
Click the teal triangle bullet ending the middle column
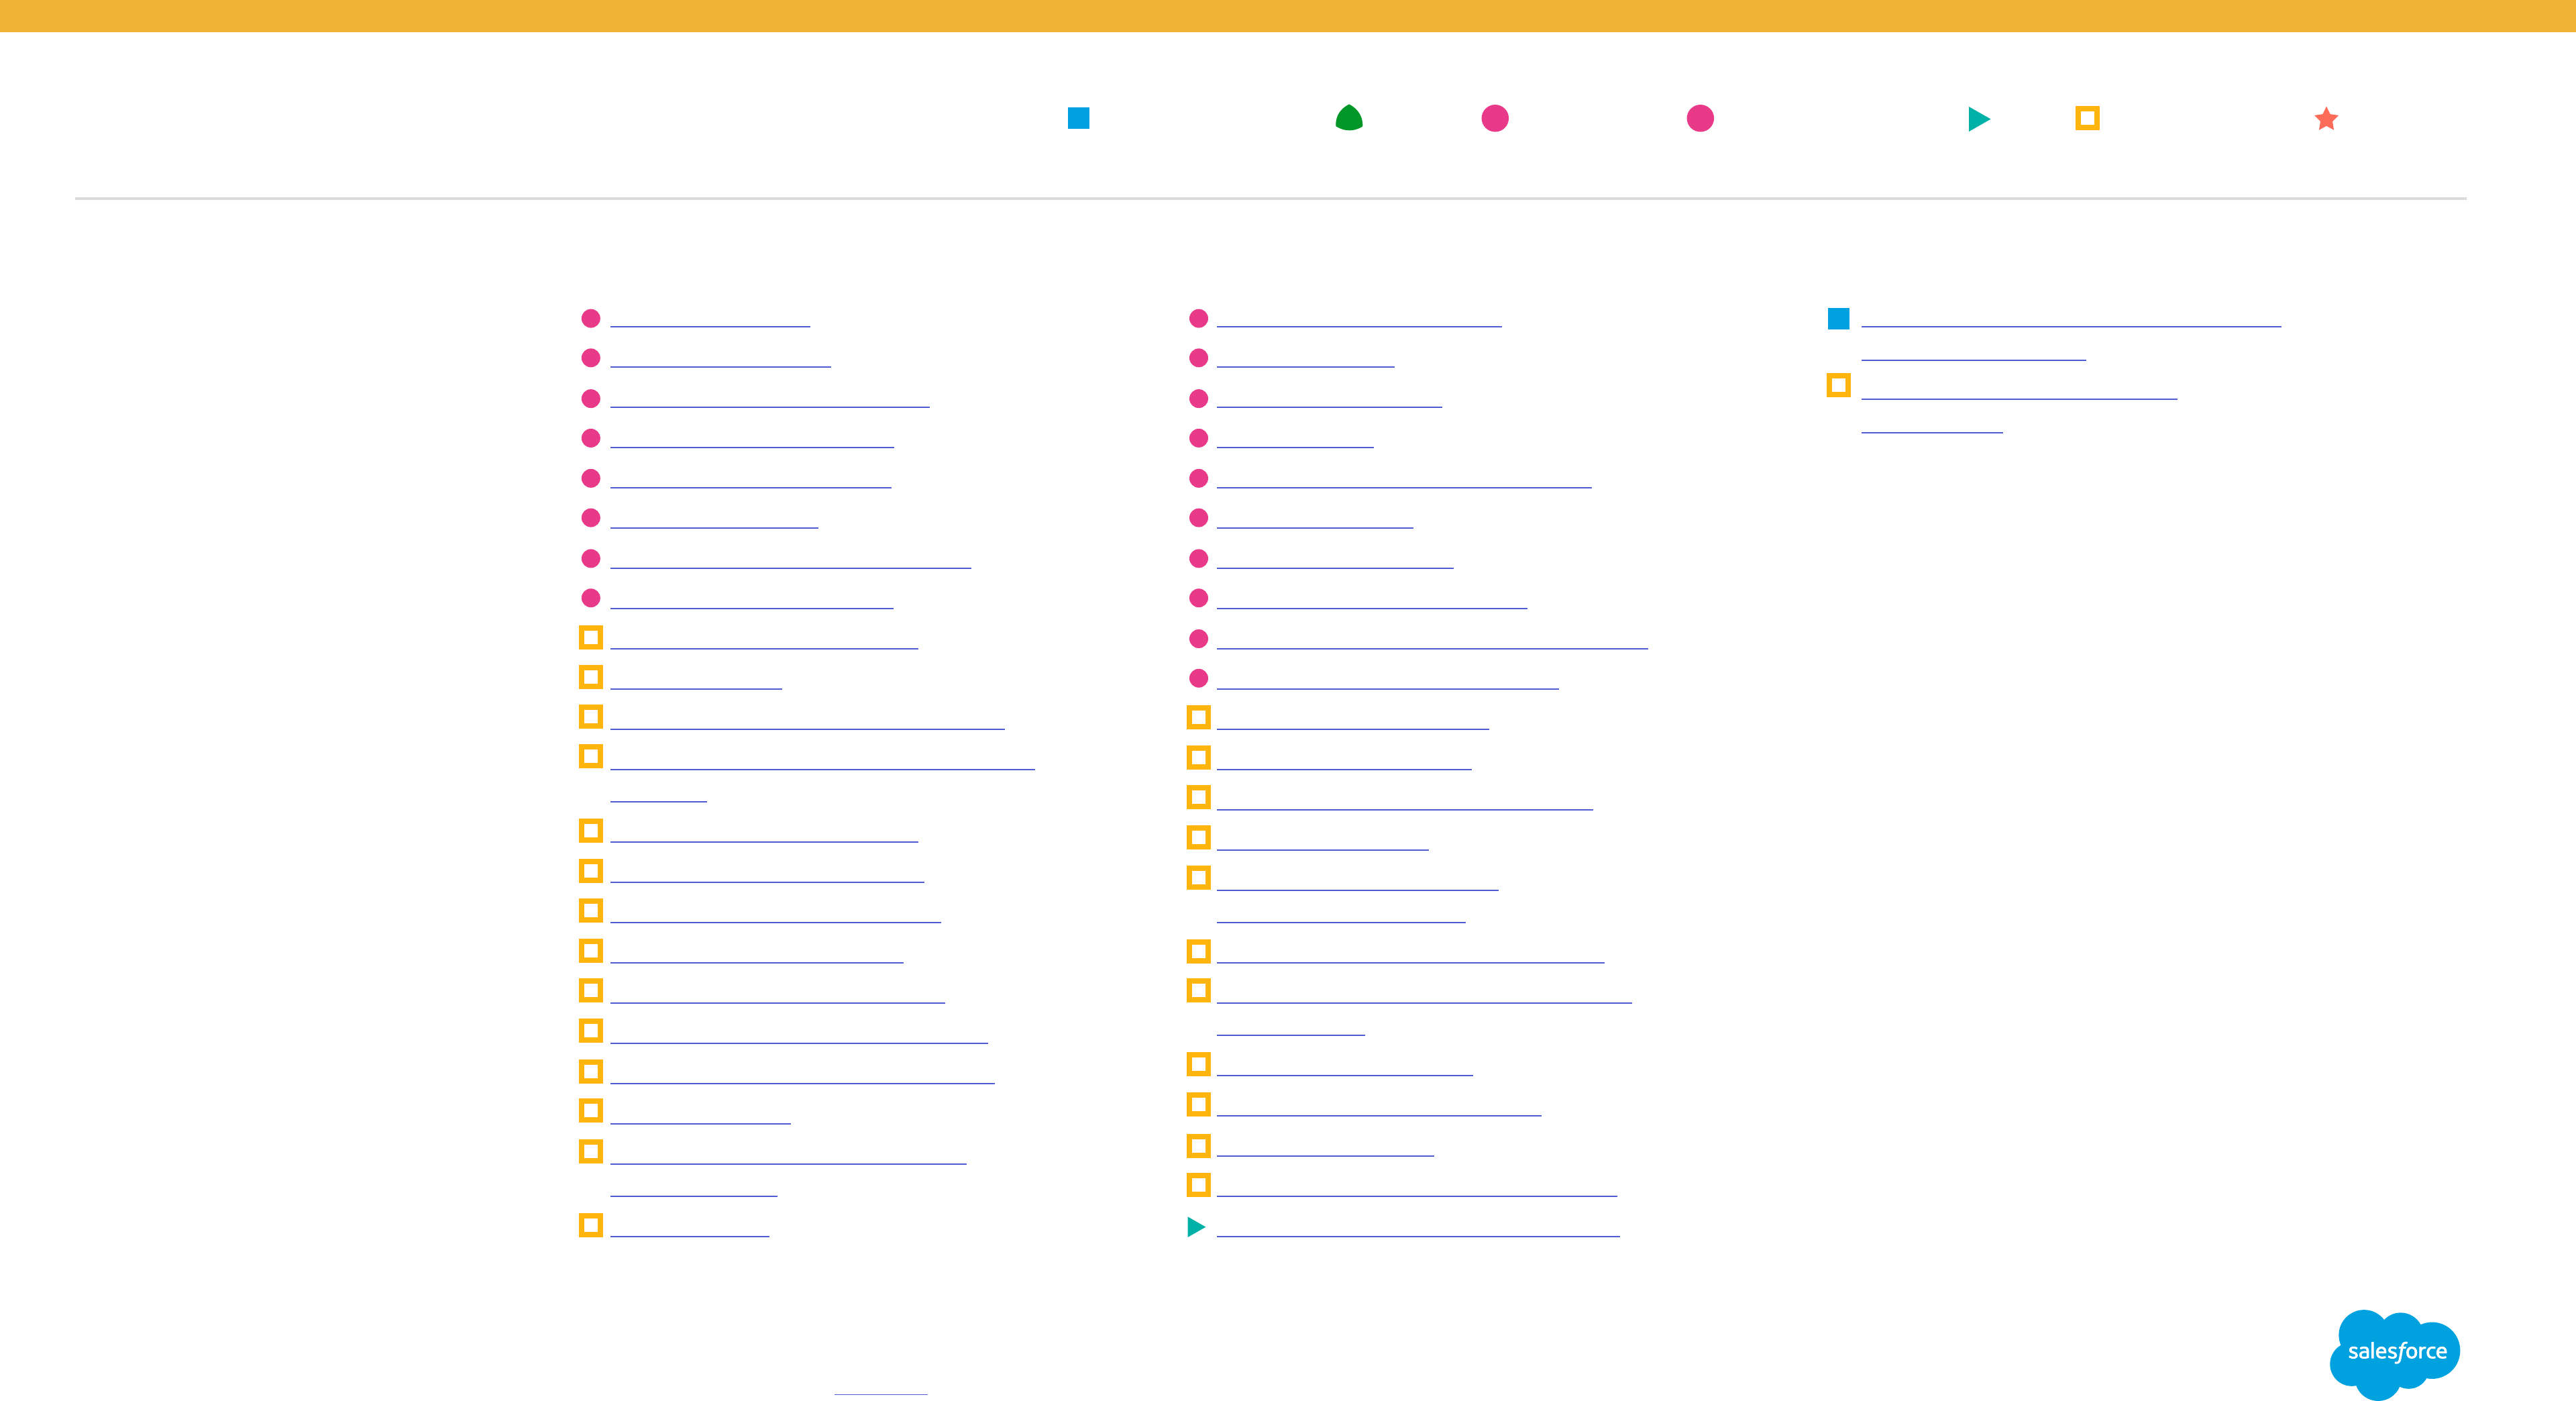click(x=1196, y=1227)
